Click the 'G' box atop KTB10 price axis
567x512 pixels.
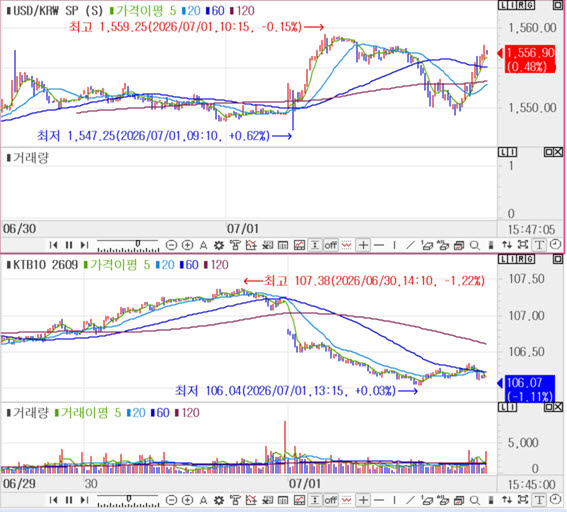click(x=530, y=259)
